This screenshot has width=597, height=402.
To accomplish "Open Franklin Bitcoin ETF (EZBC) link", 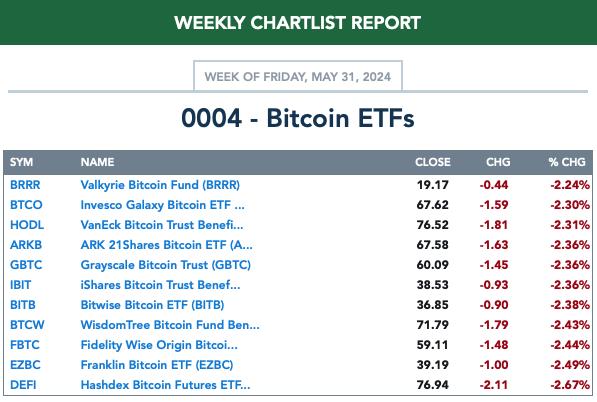I will click(x=157, y=365).
